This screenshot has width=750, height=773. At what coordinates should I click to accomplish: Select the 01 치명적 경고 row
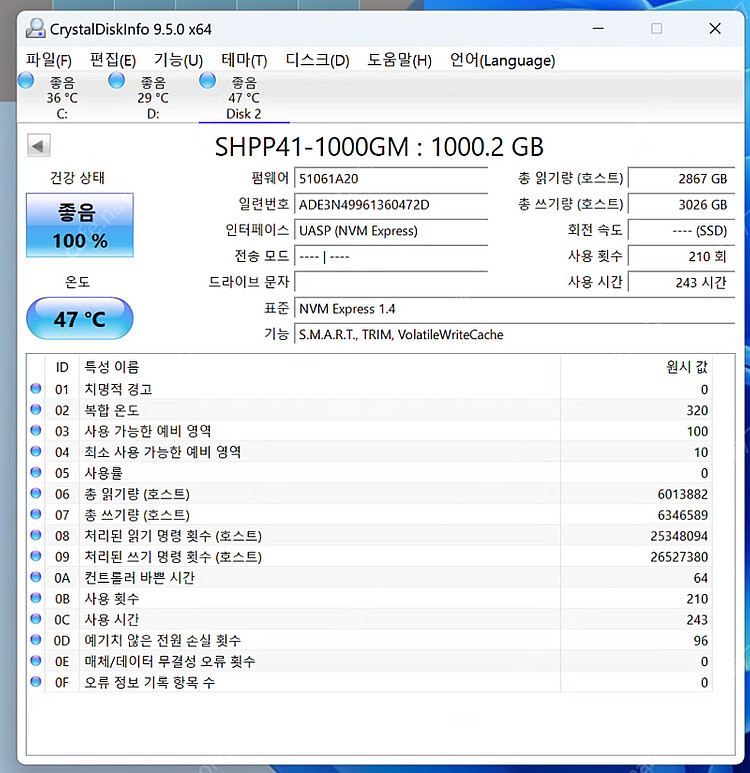(370, 389)
